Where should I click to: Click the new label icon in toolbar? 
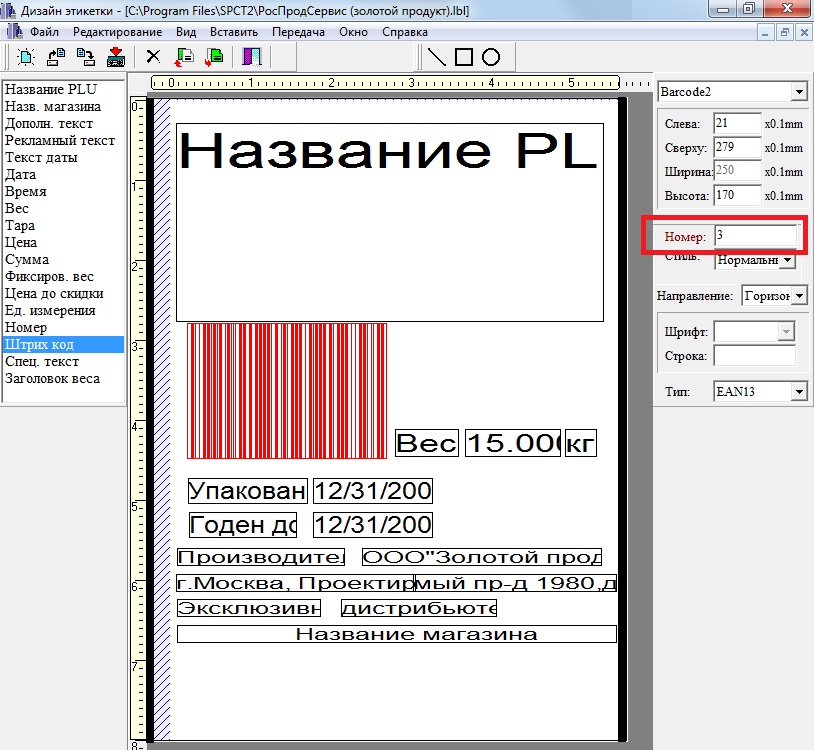coord(25,56)
